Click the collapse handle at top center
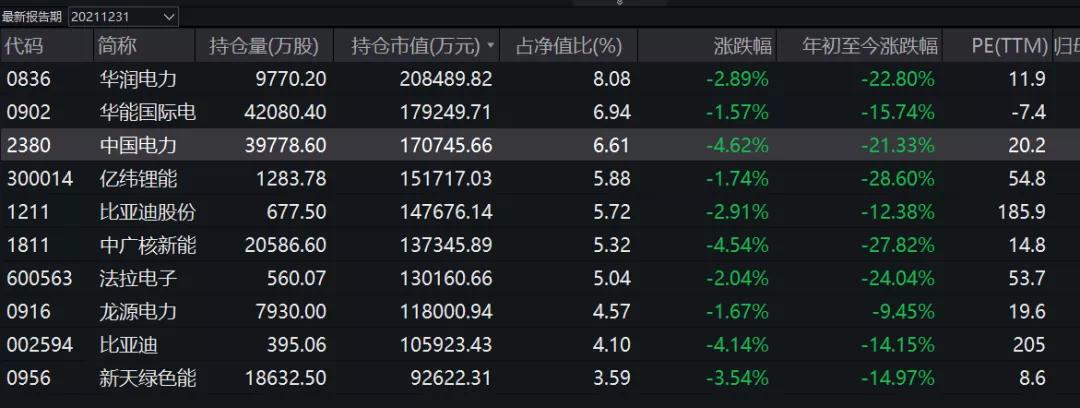The height and width of the screenshot is (408, 1080). [x=619, y=3]
